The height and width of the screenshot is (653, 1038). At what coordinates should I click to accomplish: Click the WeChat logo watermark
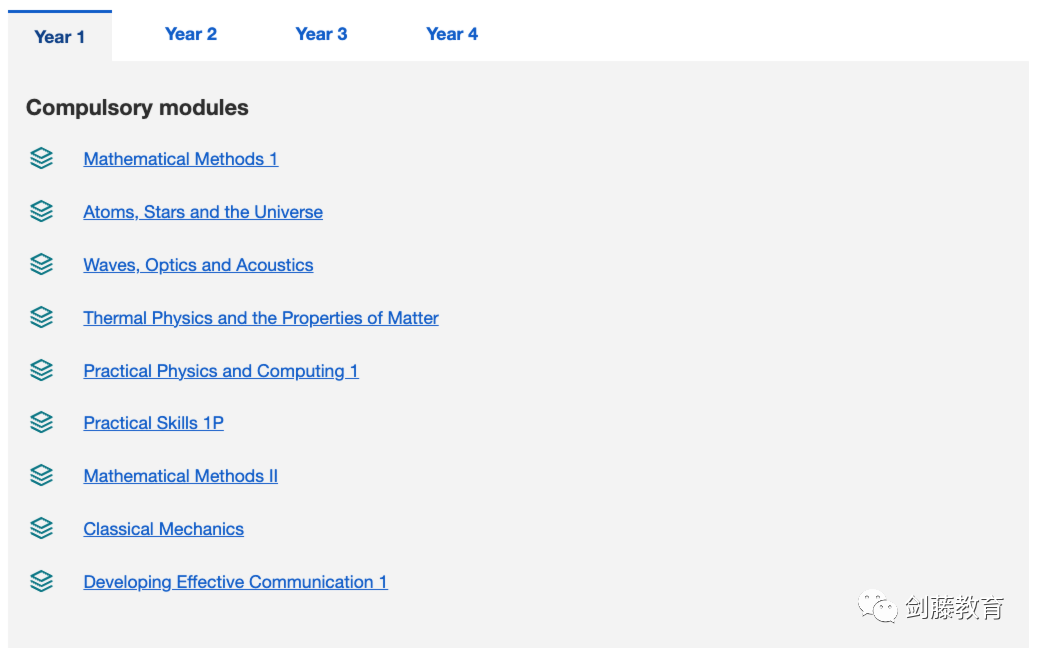877,607
